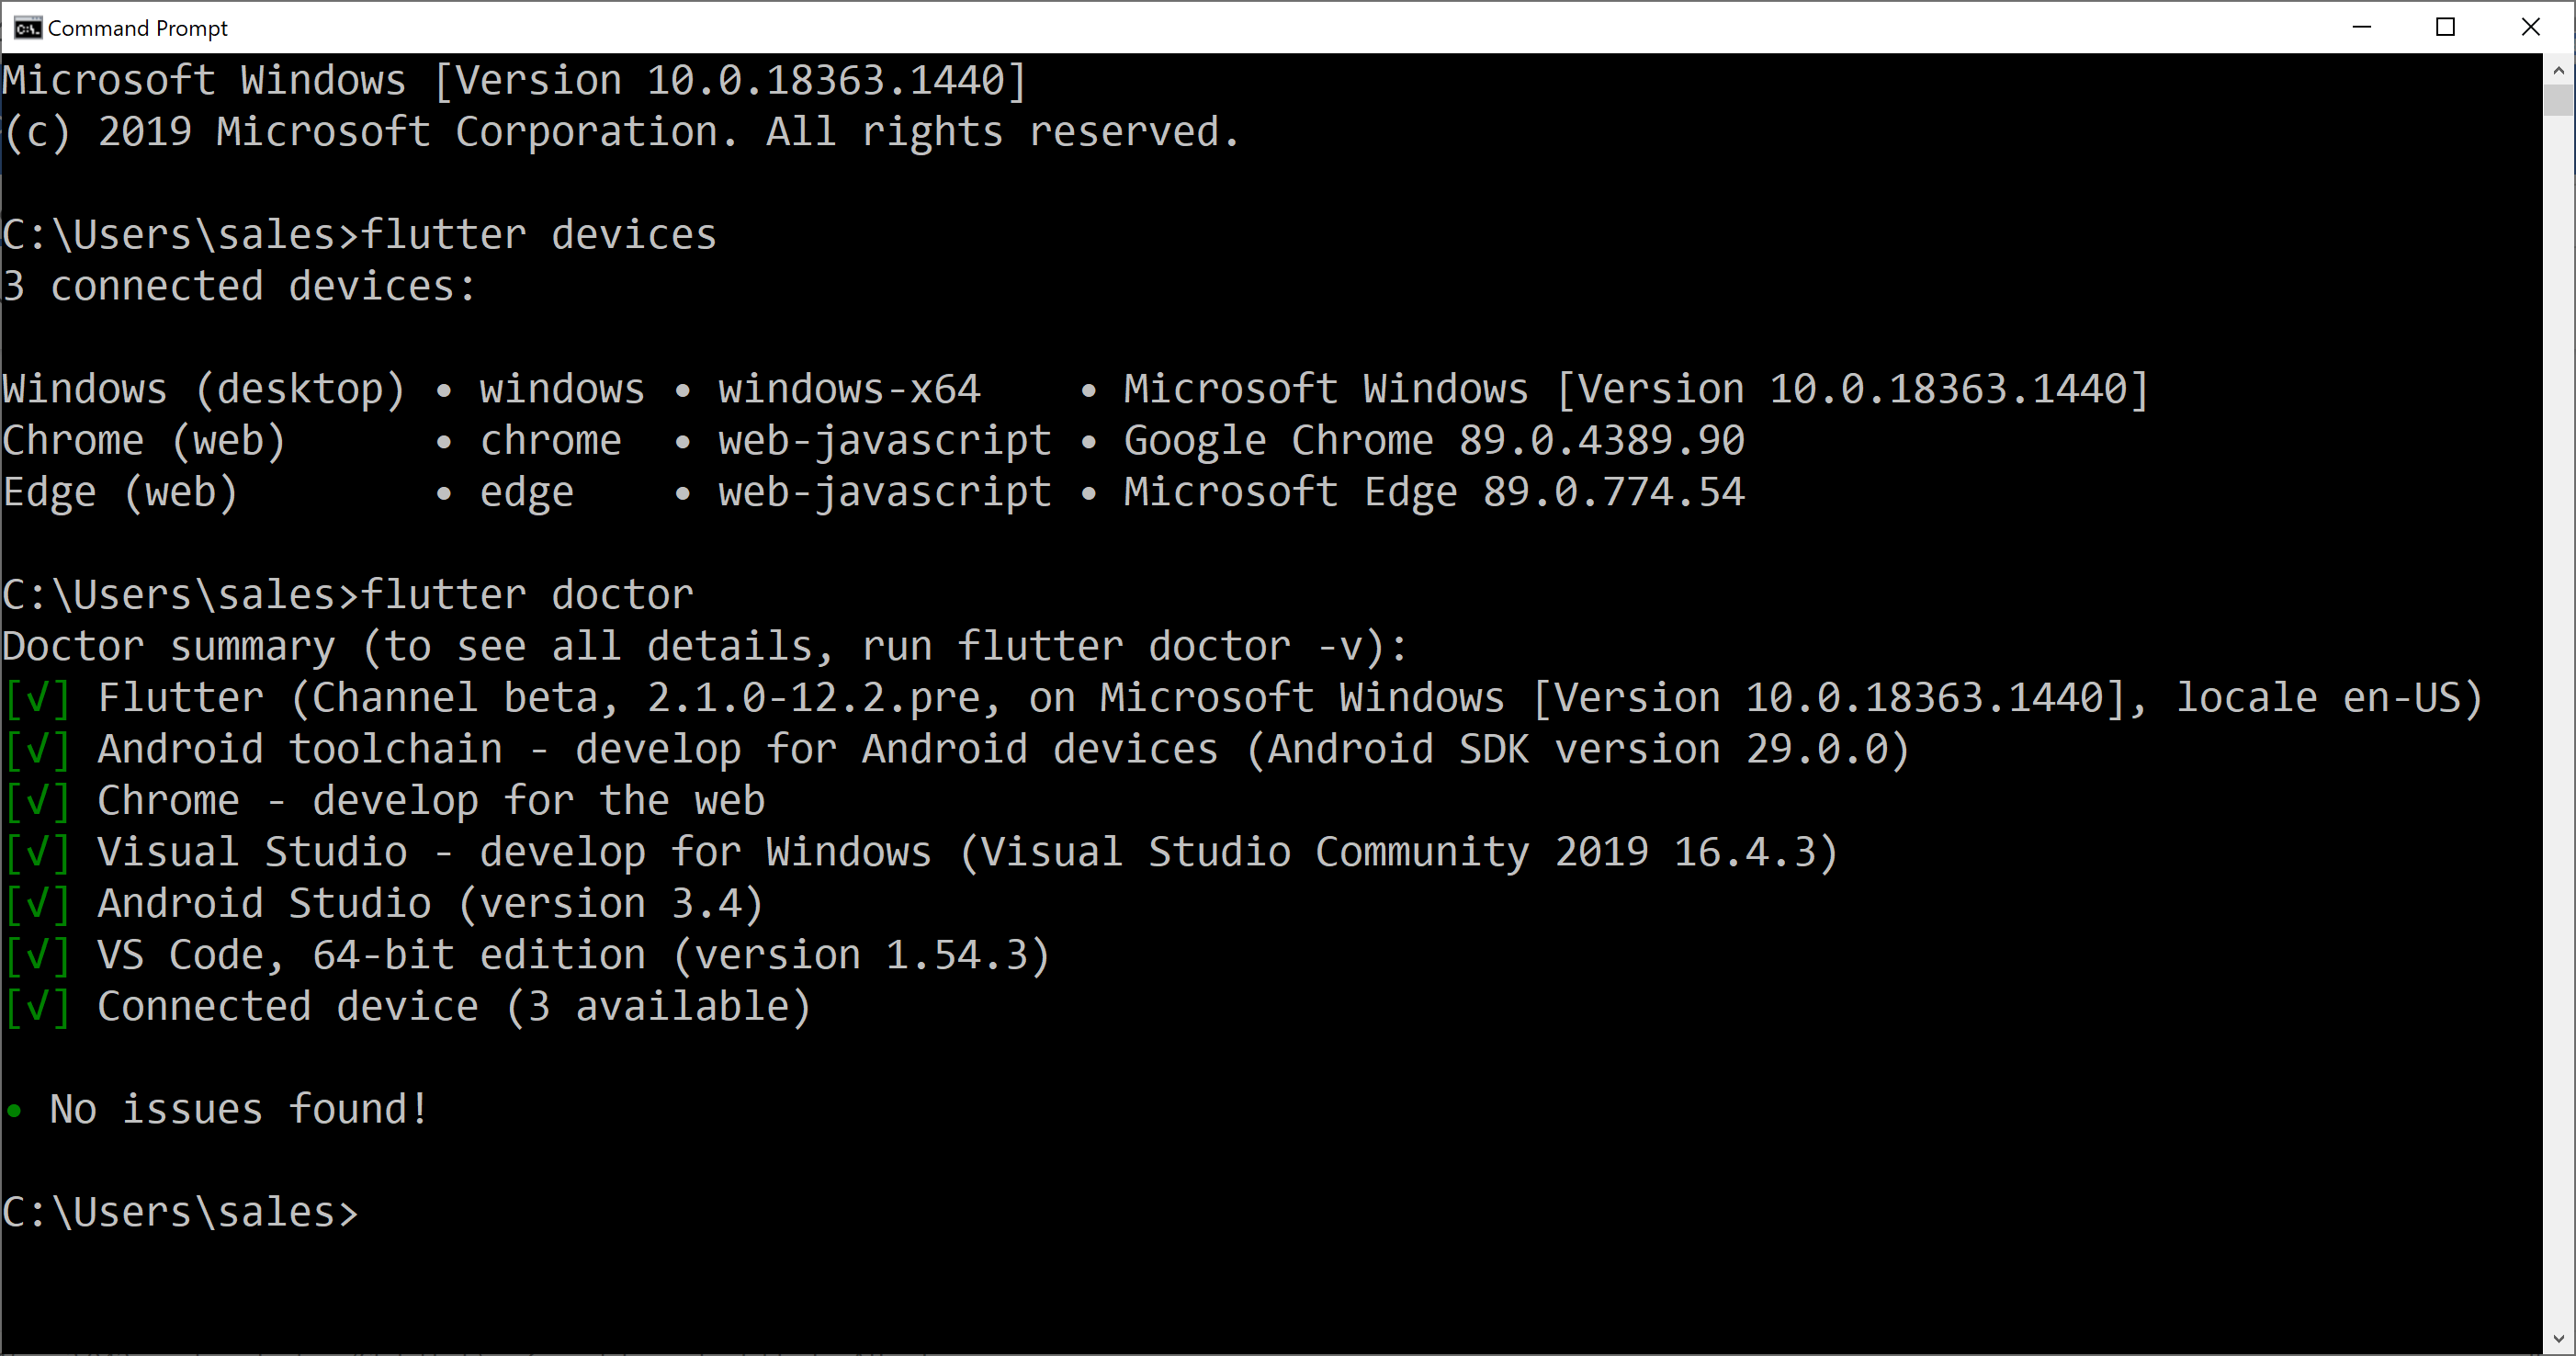
Task: Click the scrollbar down arrow
Action: (x=2558, y=1338)
